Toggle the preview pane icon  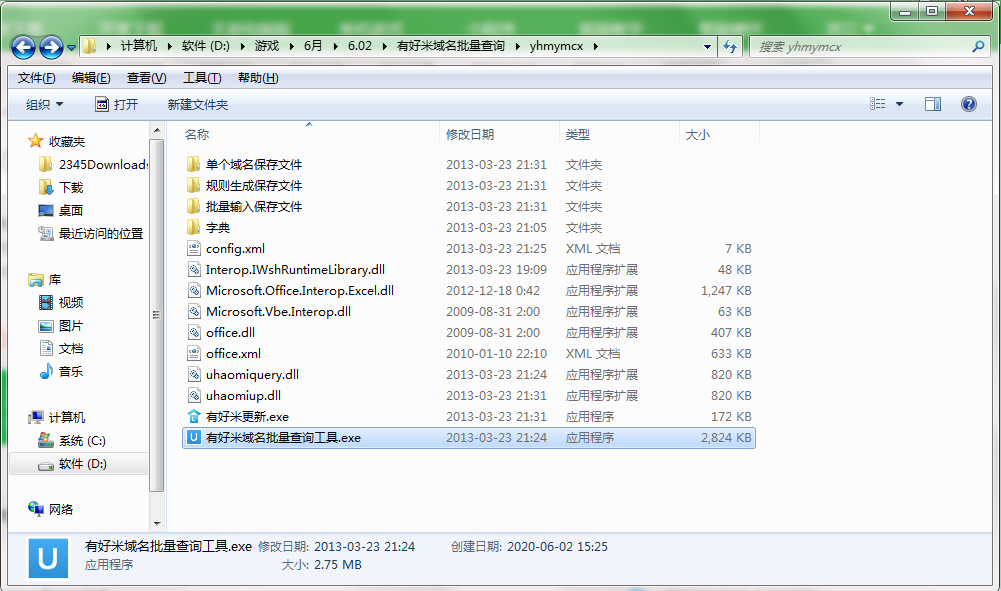tap(933, 103)
